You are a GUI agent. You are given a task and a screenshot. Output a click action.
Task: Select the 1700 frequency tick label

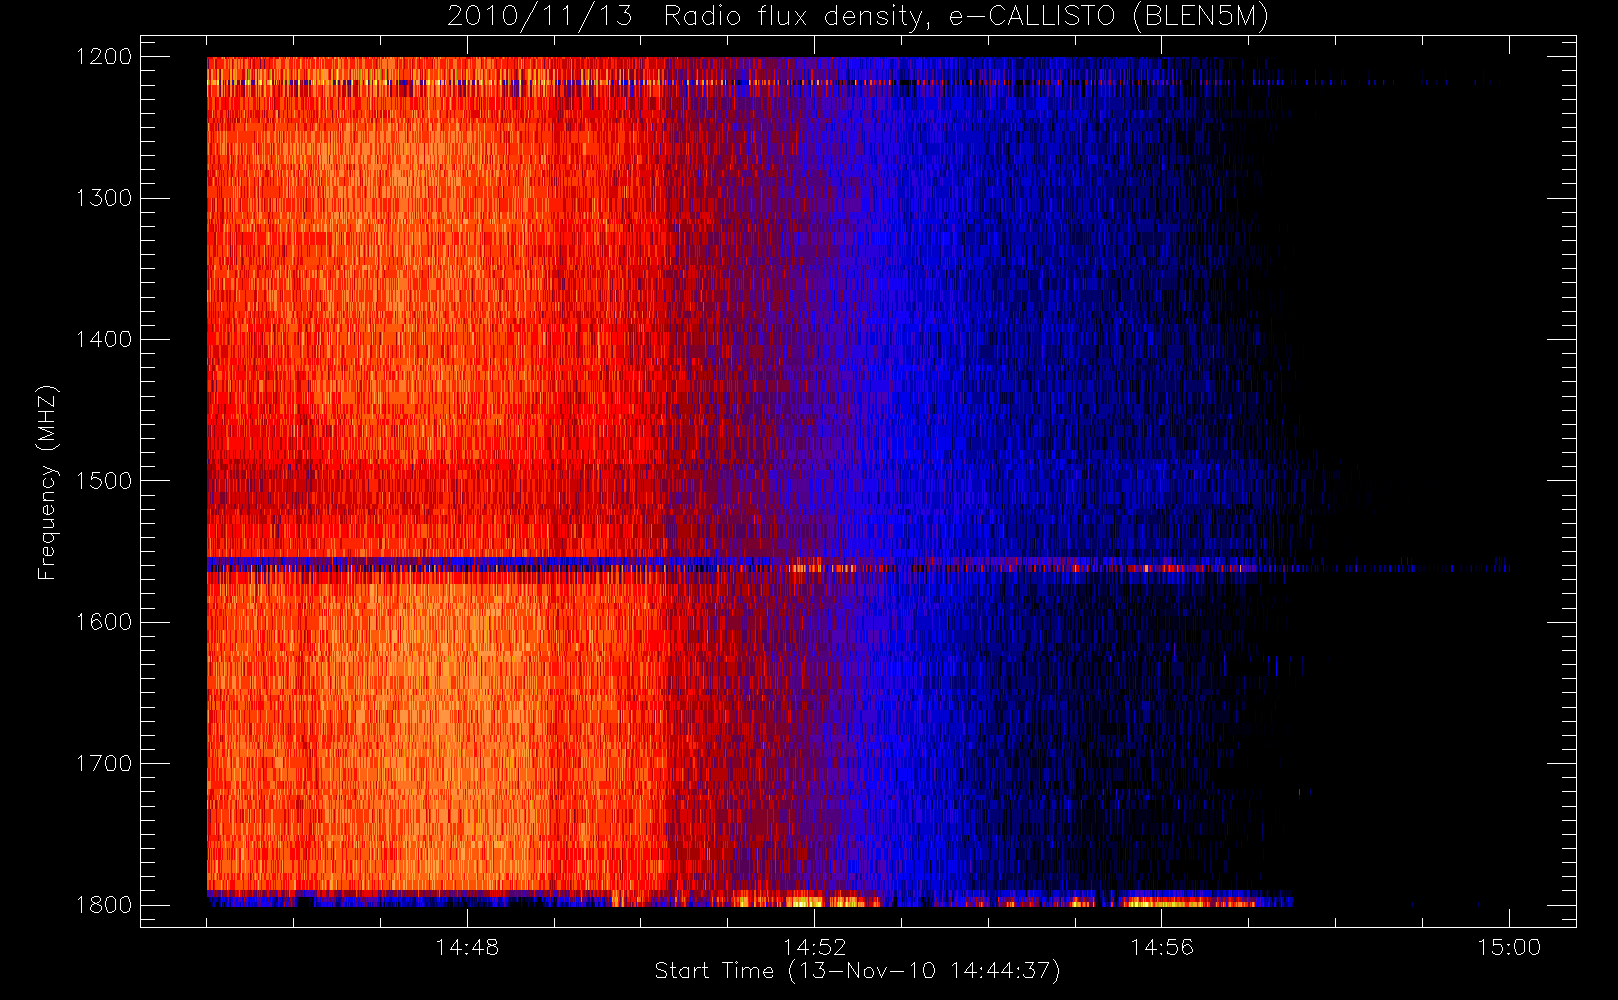pyautogui.click(x=104, y=764)
